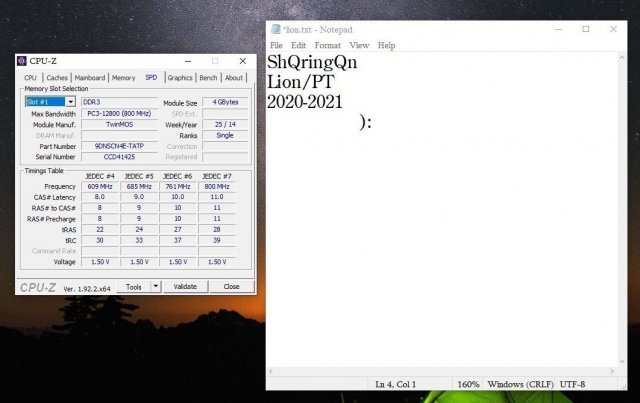Open the Bench tab

pyautogui.click(x=208, y=77)
